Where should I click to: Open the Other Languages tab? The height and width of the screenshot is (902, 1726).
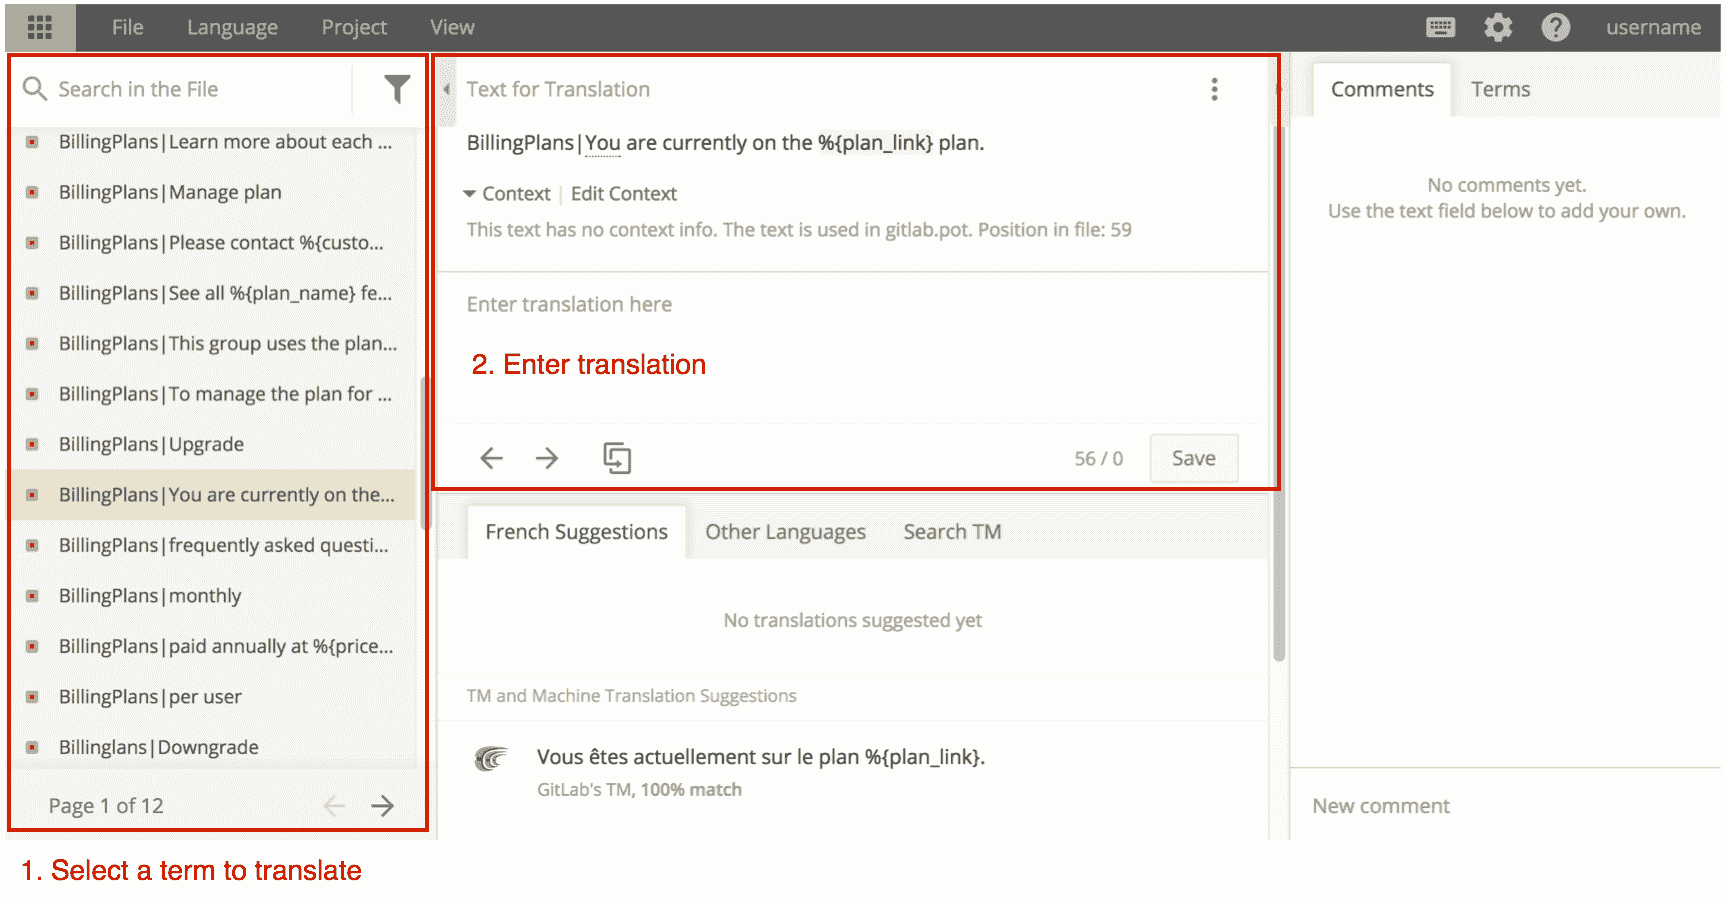pyautogui.click(x=785, y=531)
